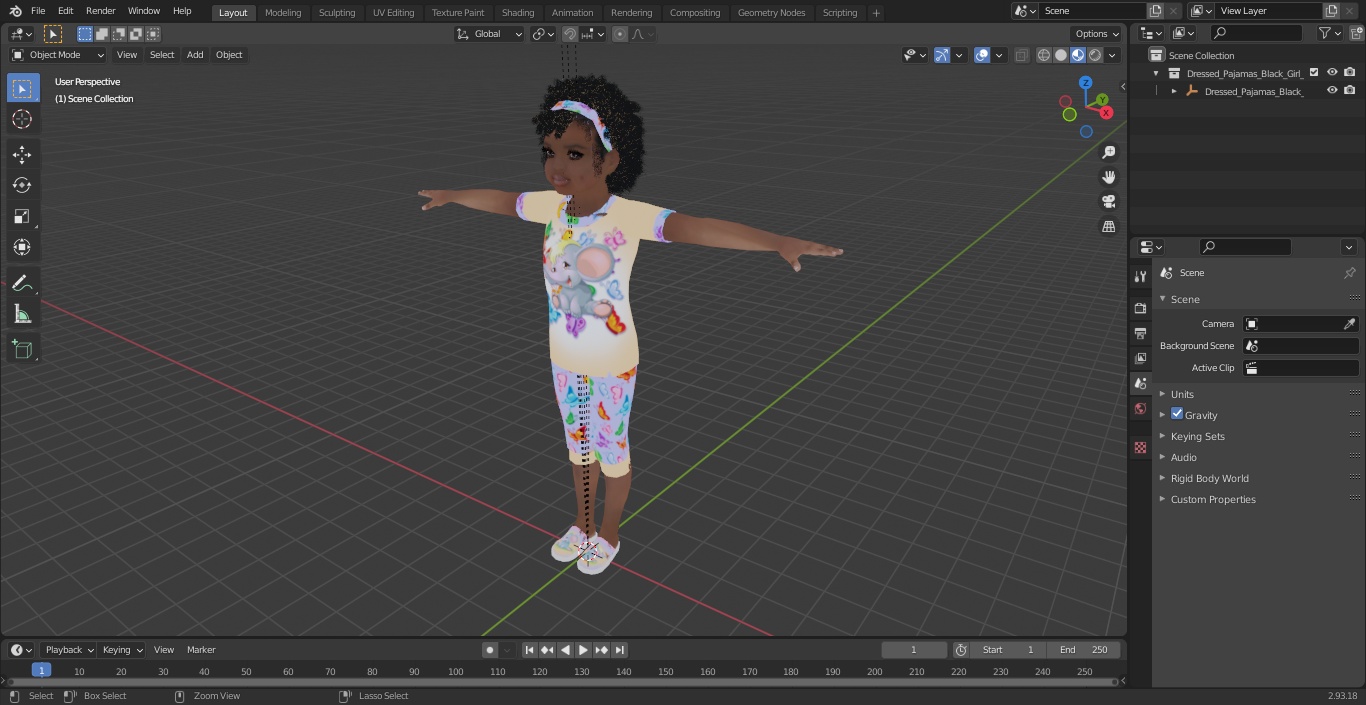Toggle collection exclude checkbox in outliner
Viewport: 1366px width, 705px height.
tap(1314, 73)
